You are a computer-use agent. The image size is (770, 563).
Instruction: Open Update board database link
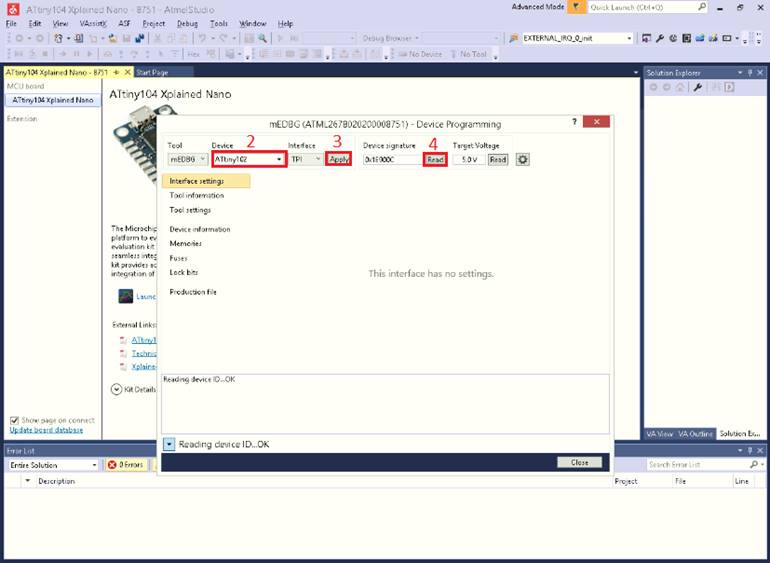click(x=46, y=429)
